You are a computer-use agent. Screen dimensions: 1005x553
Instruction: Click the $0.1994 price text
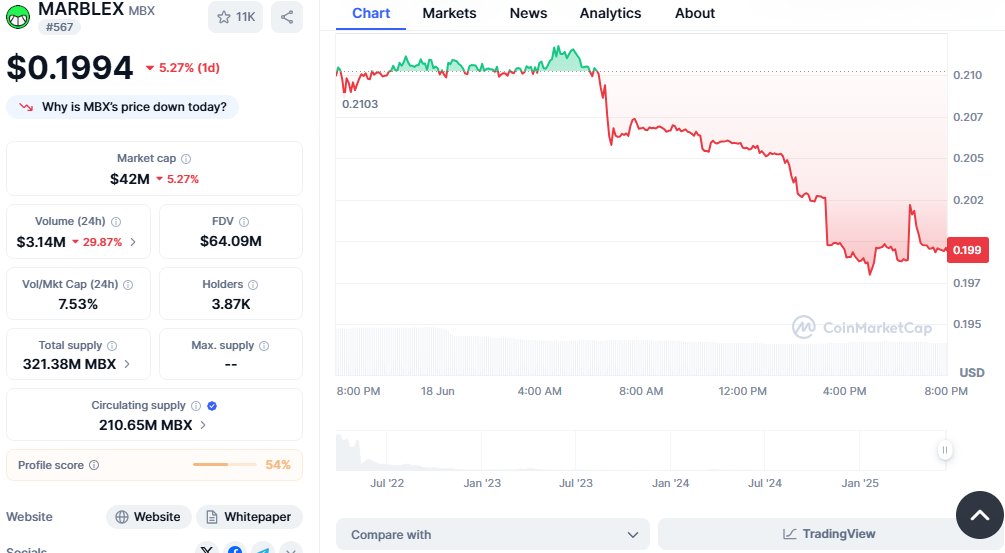(x=70, y=68)
